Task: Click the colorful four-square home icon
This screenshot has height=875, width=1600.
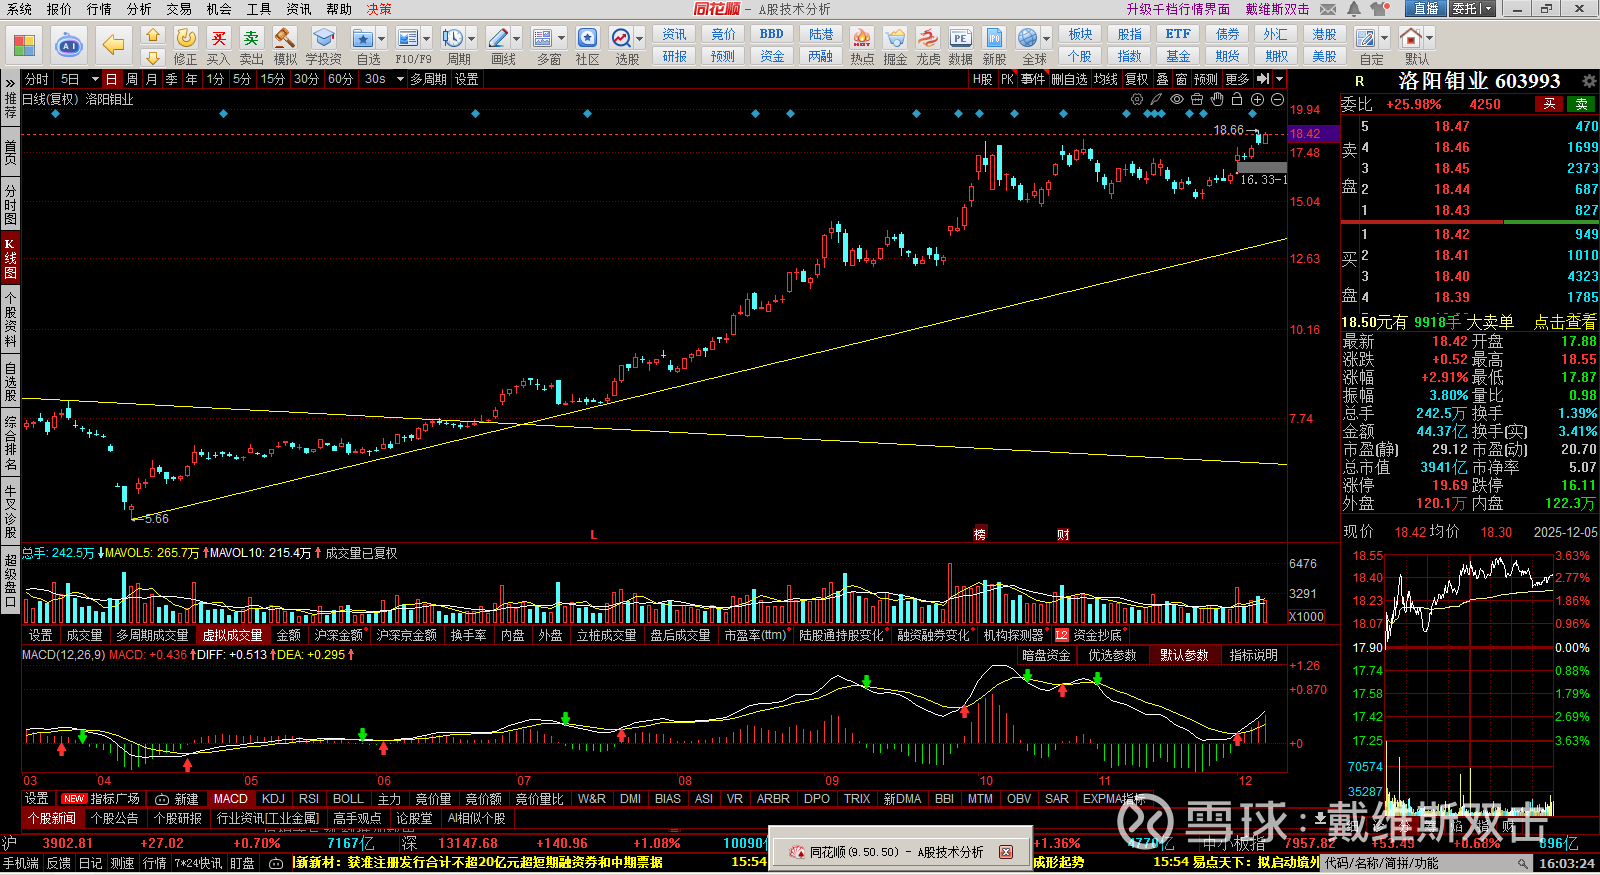Action: [x=24, y=45]
